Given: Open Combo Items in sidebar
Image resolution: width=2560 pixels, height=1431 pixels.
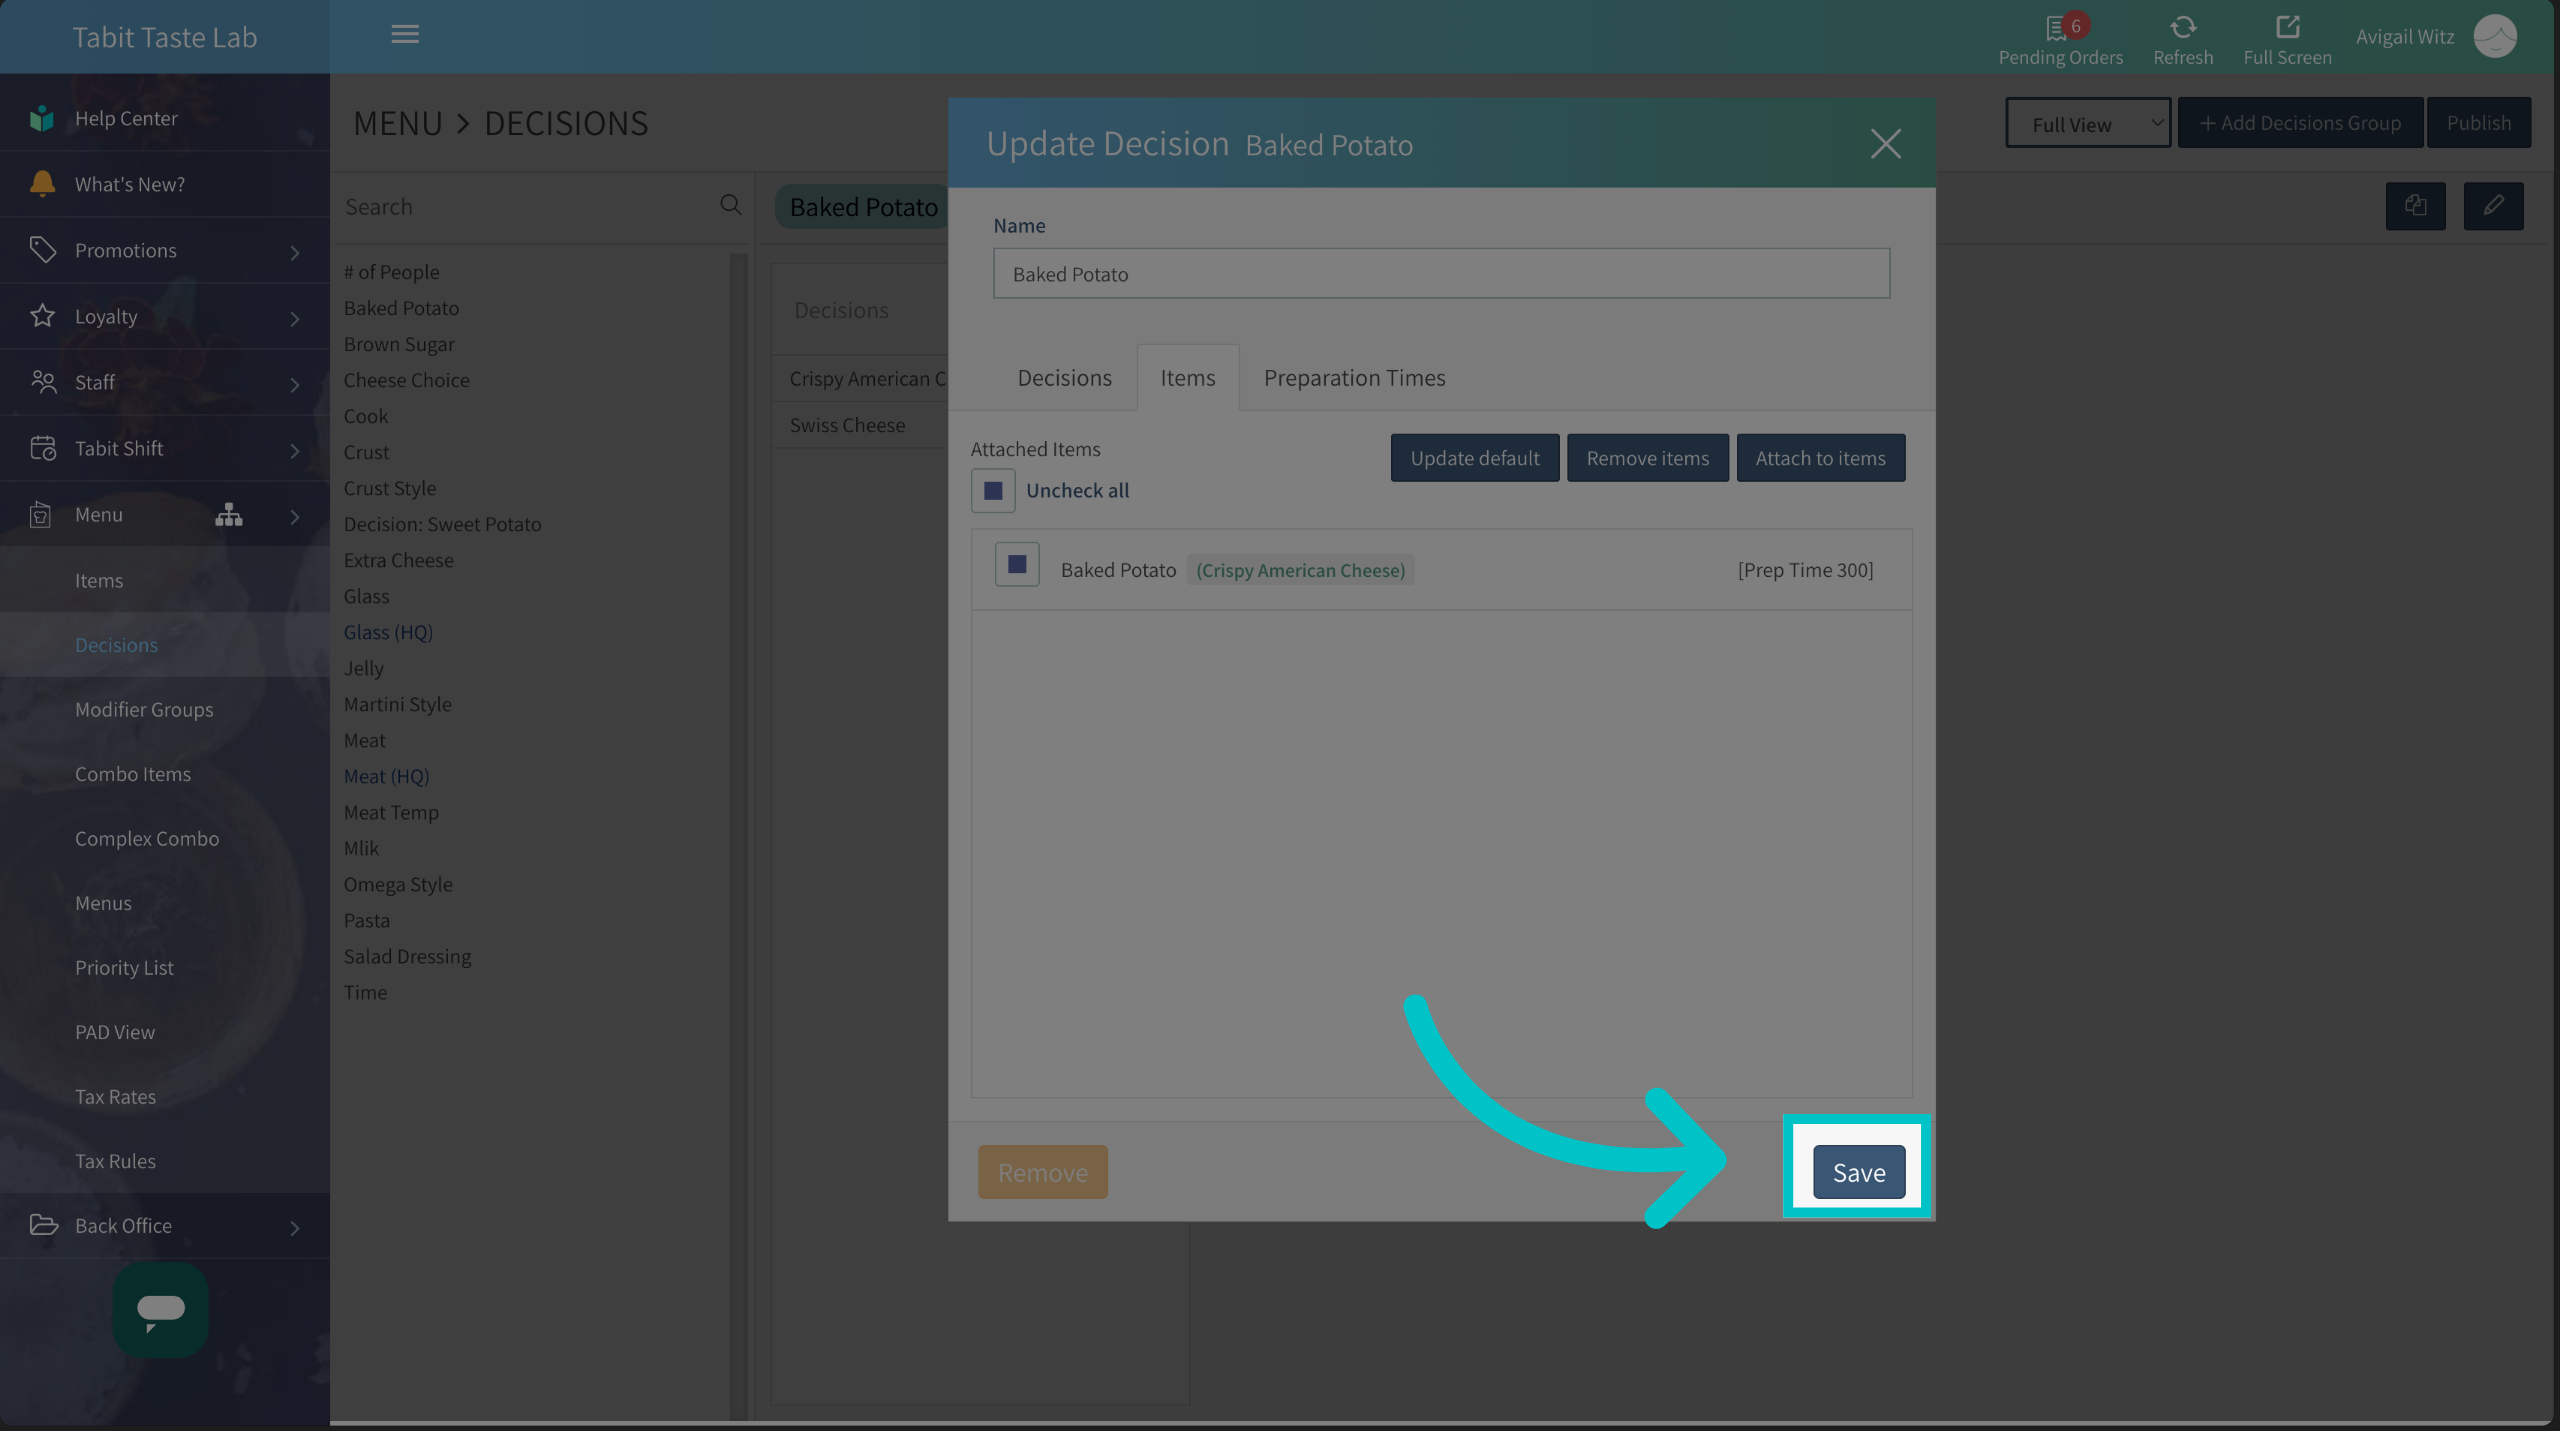Looking at the screenshot, I should coord(133,774).
